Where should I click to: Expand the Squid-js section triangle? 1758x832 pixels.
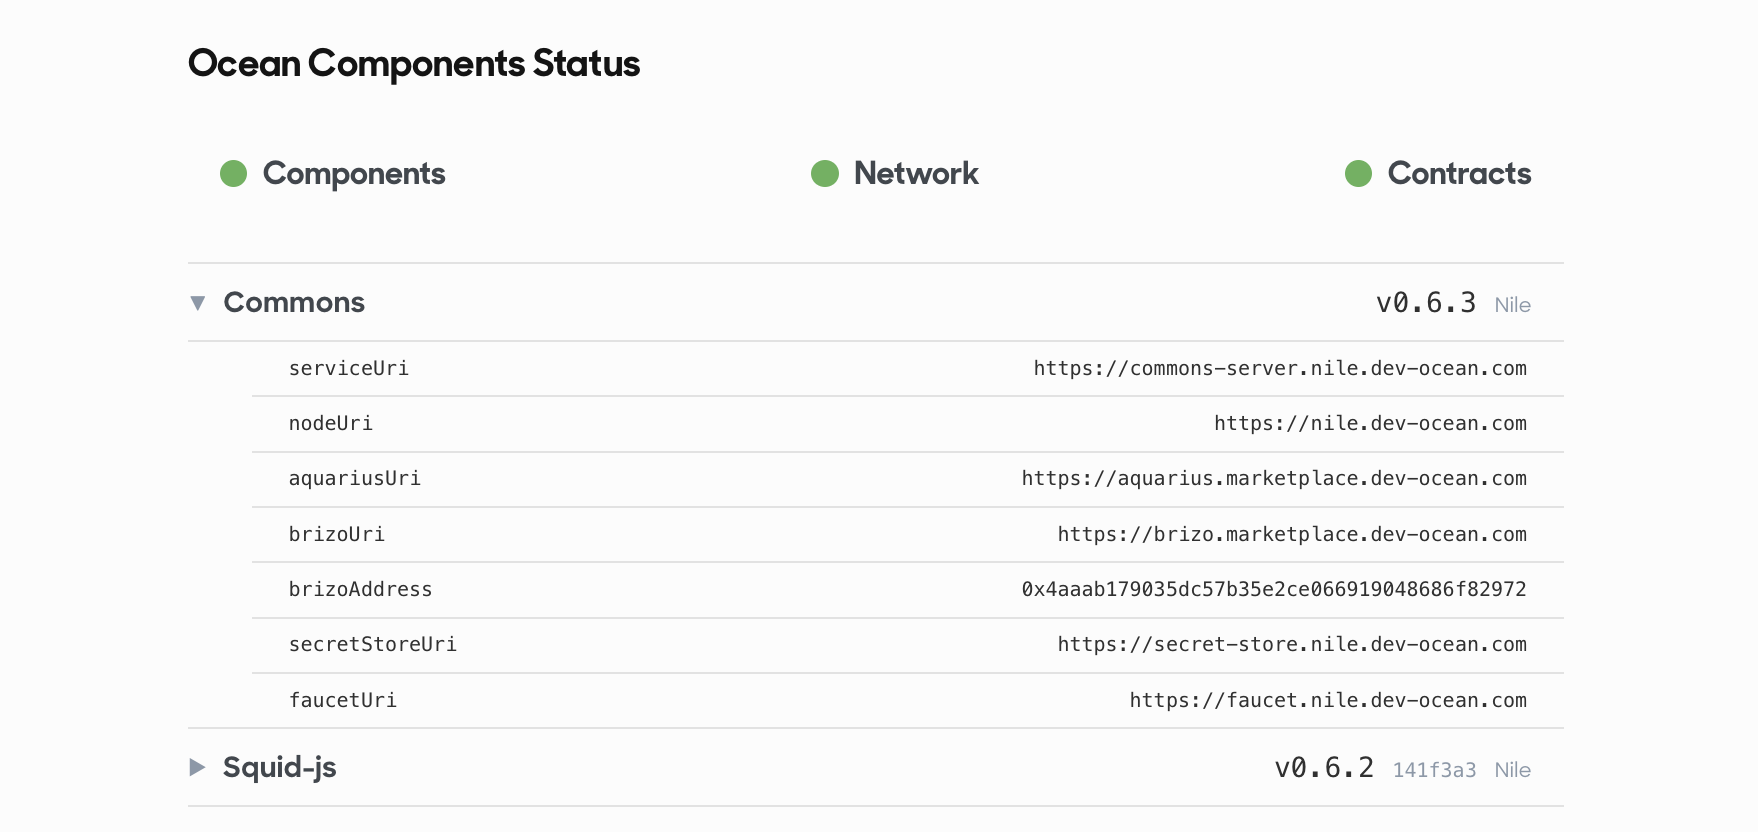pyautogui.click(x=198, y=767)
